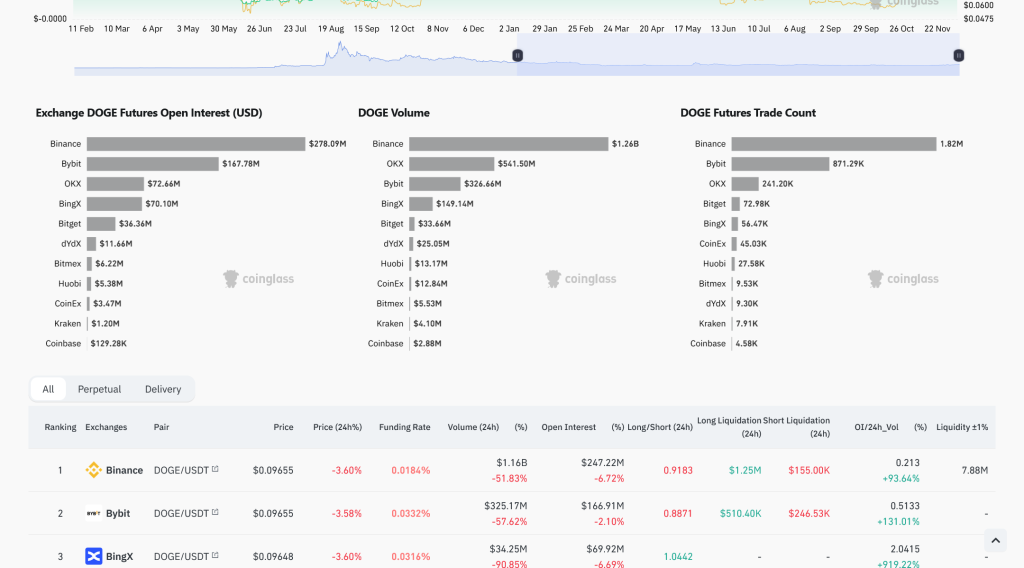
Task: Click dYdX label in DOGE Volume chart
Action: coord(393,244)
